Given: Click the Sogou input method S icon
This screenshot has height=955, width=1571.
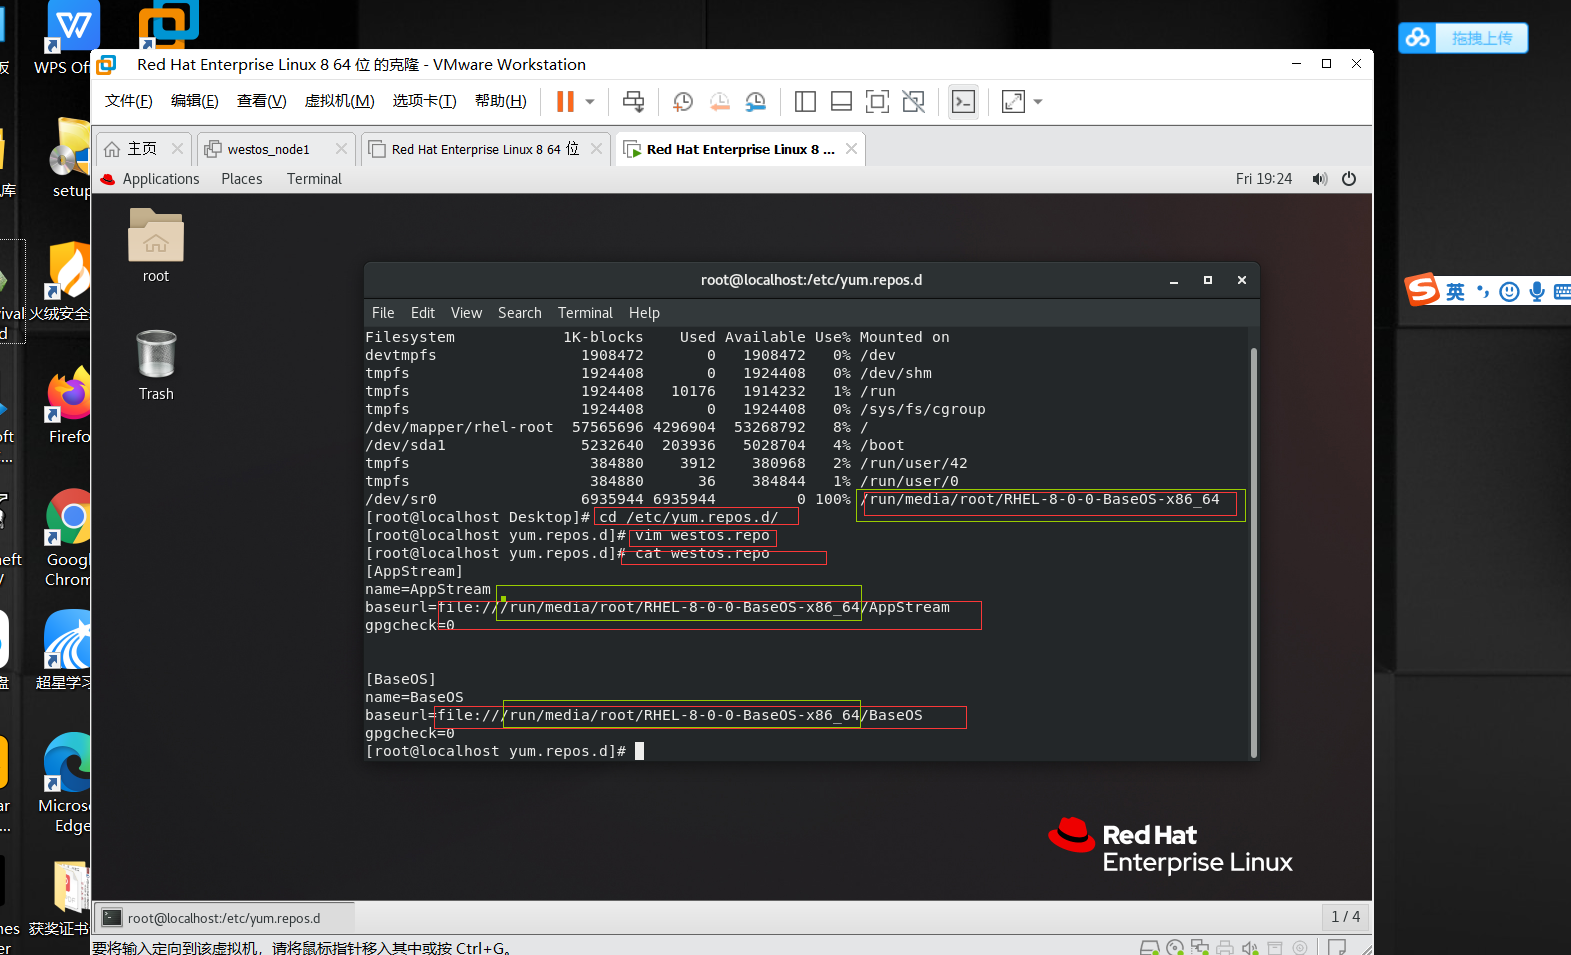Looking at the screenshot, I should (1422, 290).
